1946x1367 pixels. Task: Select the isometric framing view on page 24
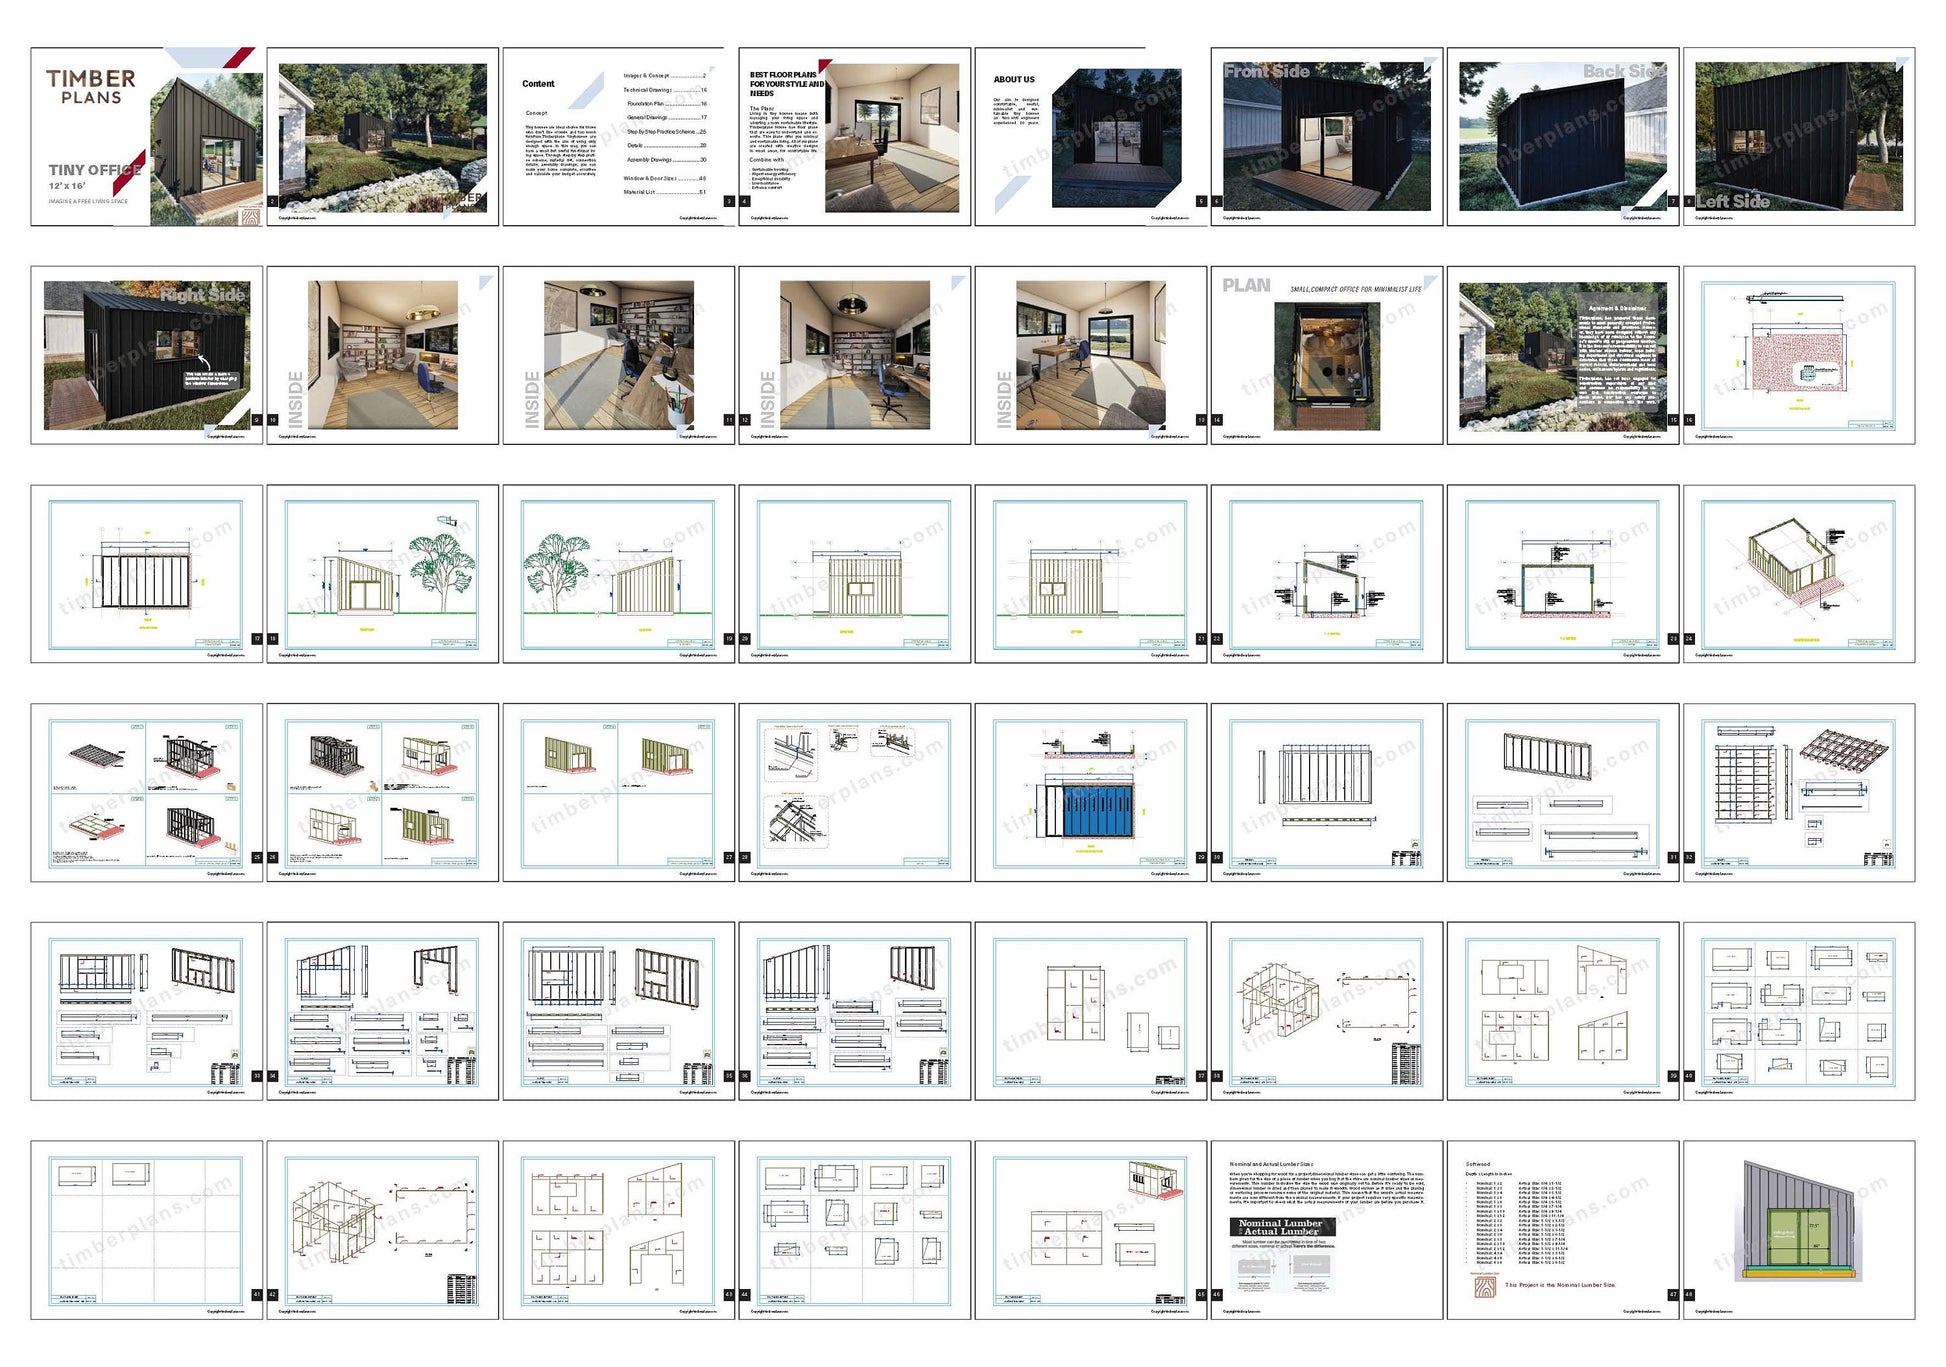[1798, 574]
